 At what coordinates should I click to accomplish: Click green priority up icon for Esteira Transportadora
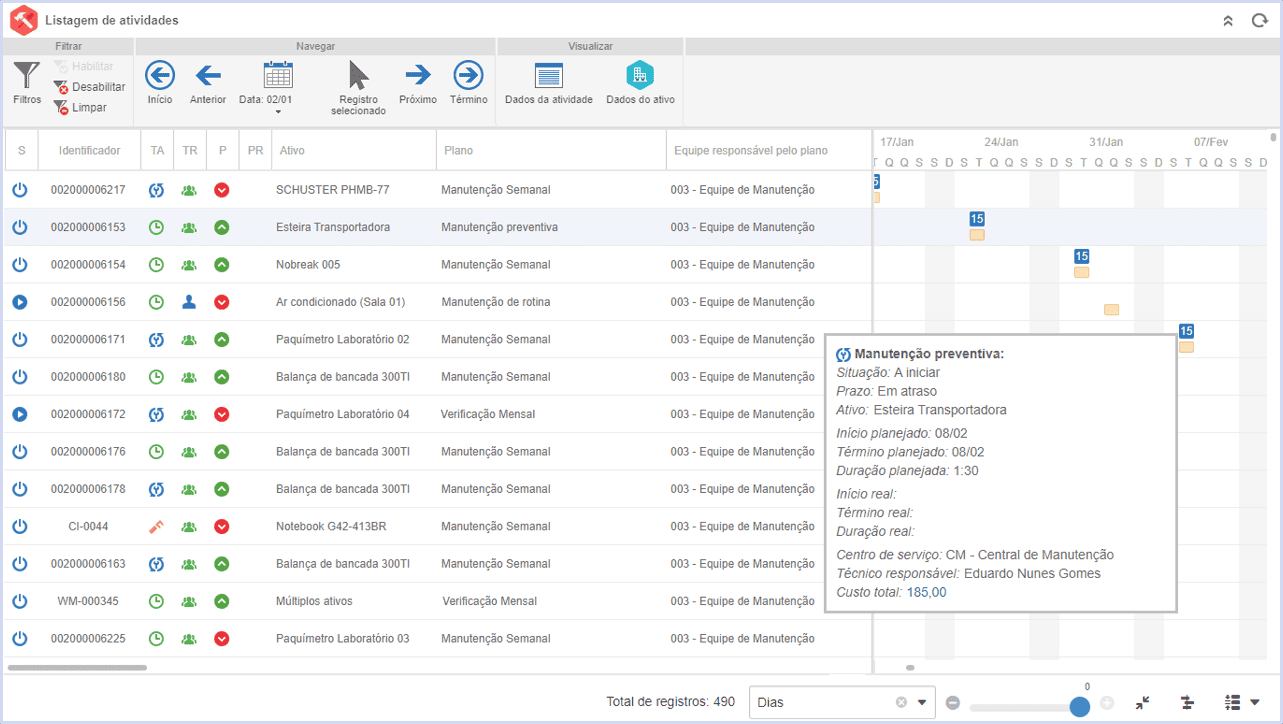222,227
